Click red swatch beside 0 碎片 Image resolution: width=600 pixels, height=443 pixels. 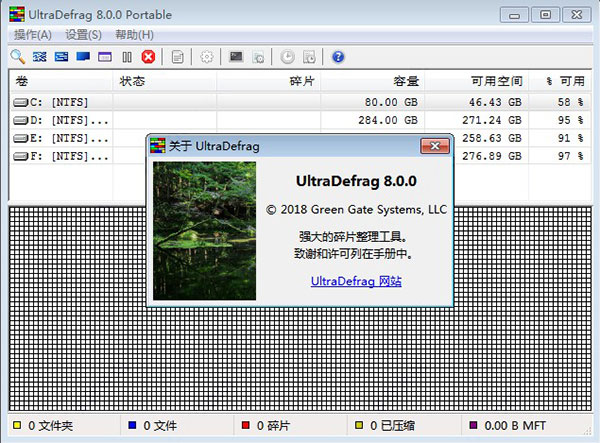(246, 425)
